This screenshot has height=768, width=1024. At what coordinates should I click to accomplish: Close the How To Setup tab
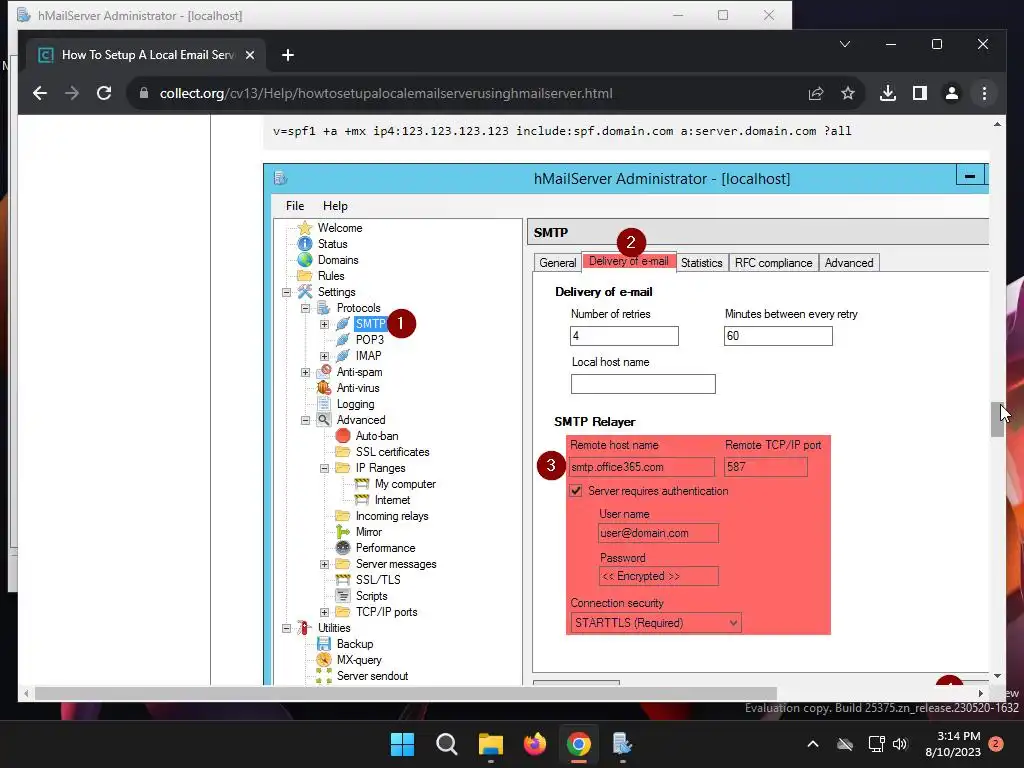[x=249, y=56]
